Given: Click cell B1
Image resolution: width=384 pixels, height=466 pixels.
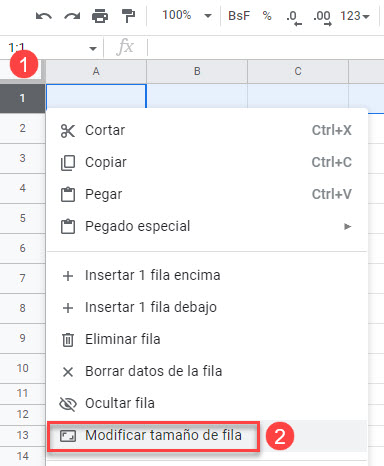Looking at the screenshot, I should click(x=197, y=96).
